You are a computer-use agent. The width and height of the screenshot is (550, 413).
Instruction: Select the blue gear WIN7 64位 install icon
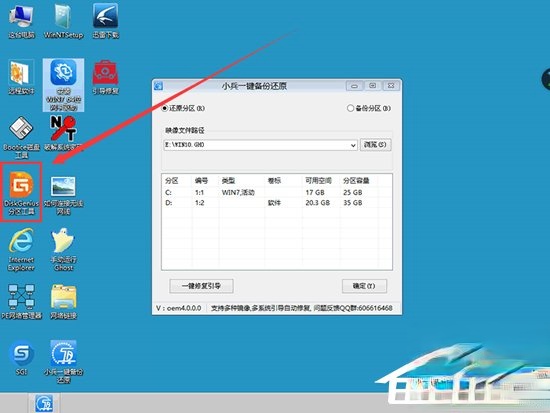click(63, 85)
